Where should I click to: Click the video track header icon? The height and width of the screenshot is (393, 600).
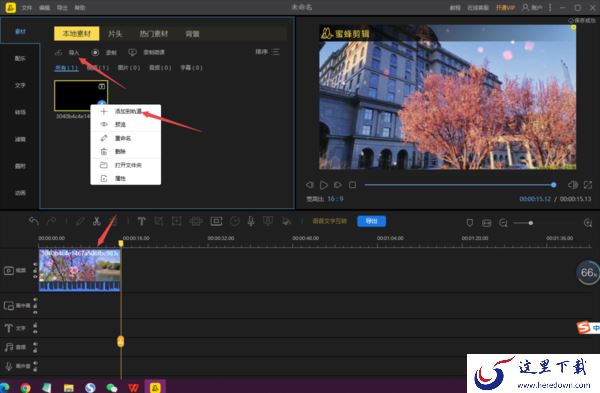[9, 271]
